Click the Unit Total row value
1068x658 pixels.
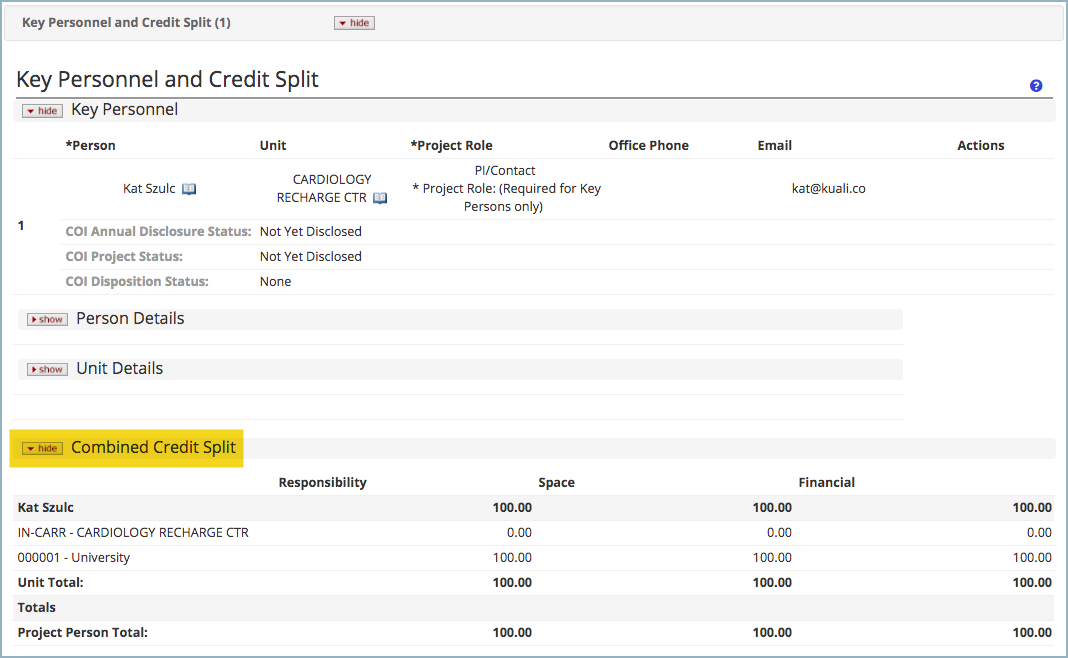tap(511, 582)
